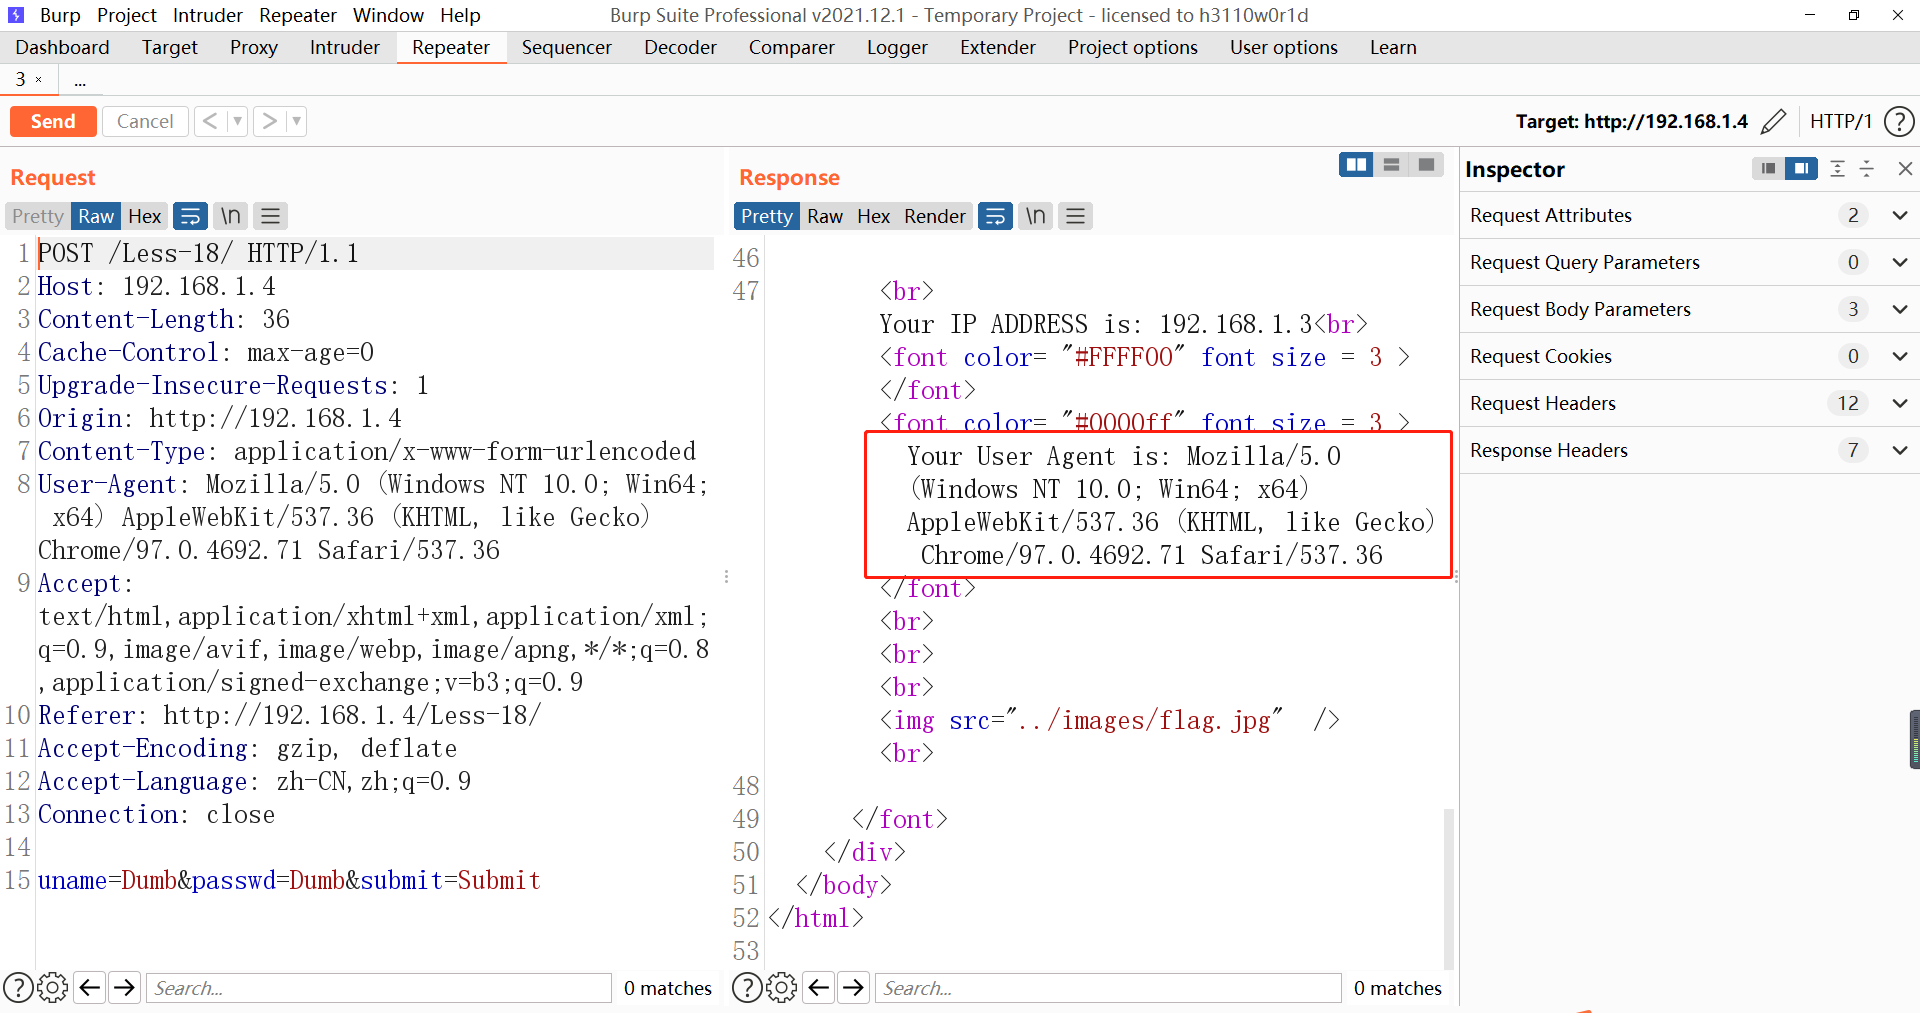Image resolution: width=1920 pixels, height=1013 pixels.
Task: Switch the Request view to Pretty
Action: coord(36,215)
